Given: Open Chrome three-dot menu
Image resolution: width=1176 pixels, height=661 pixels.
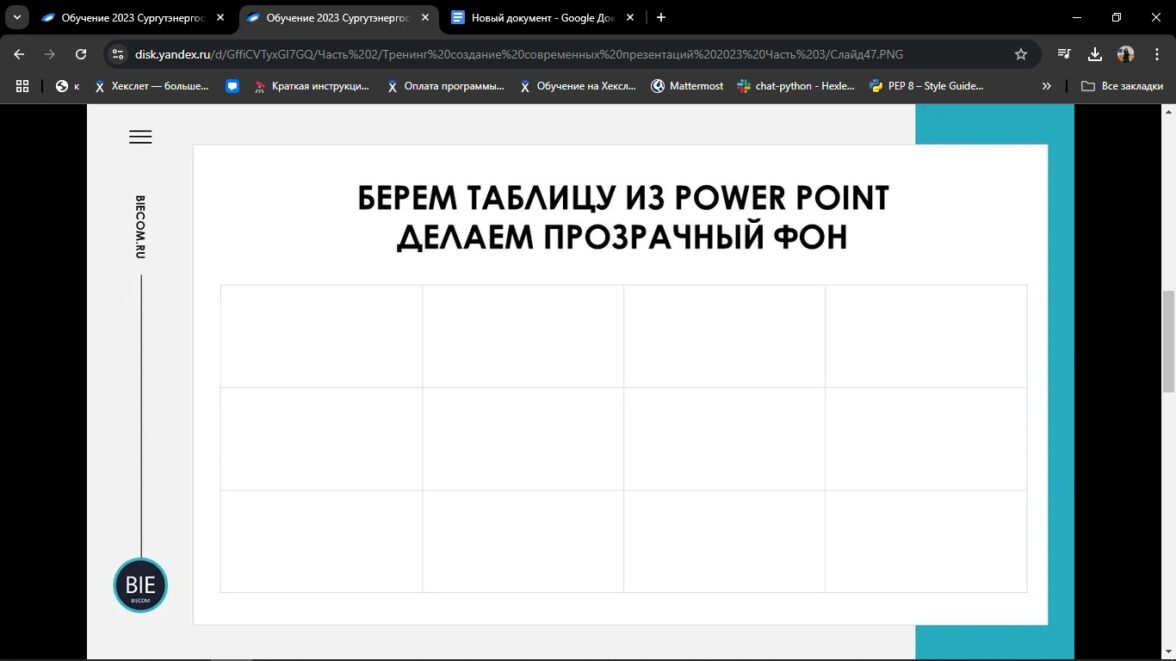Looking at the screenshot, I should 1157,54.
